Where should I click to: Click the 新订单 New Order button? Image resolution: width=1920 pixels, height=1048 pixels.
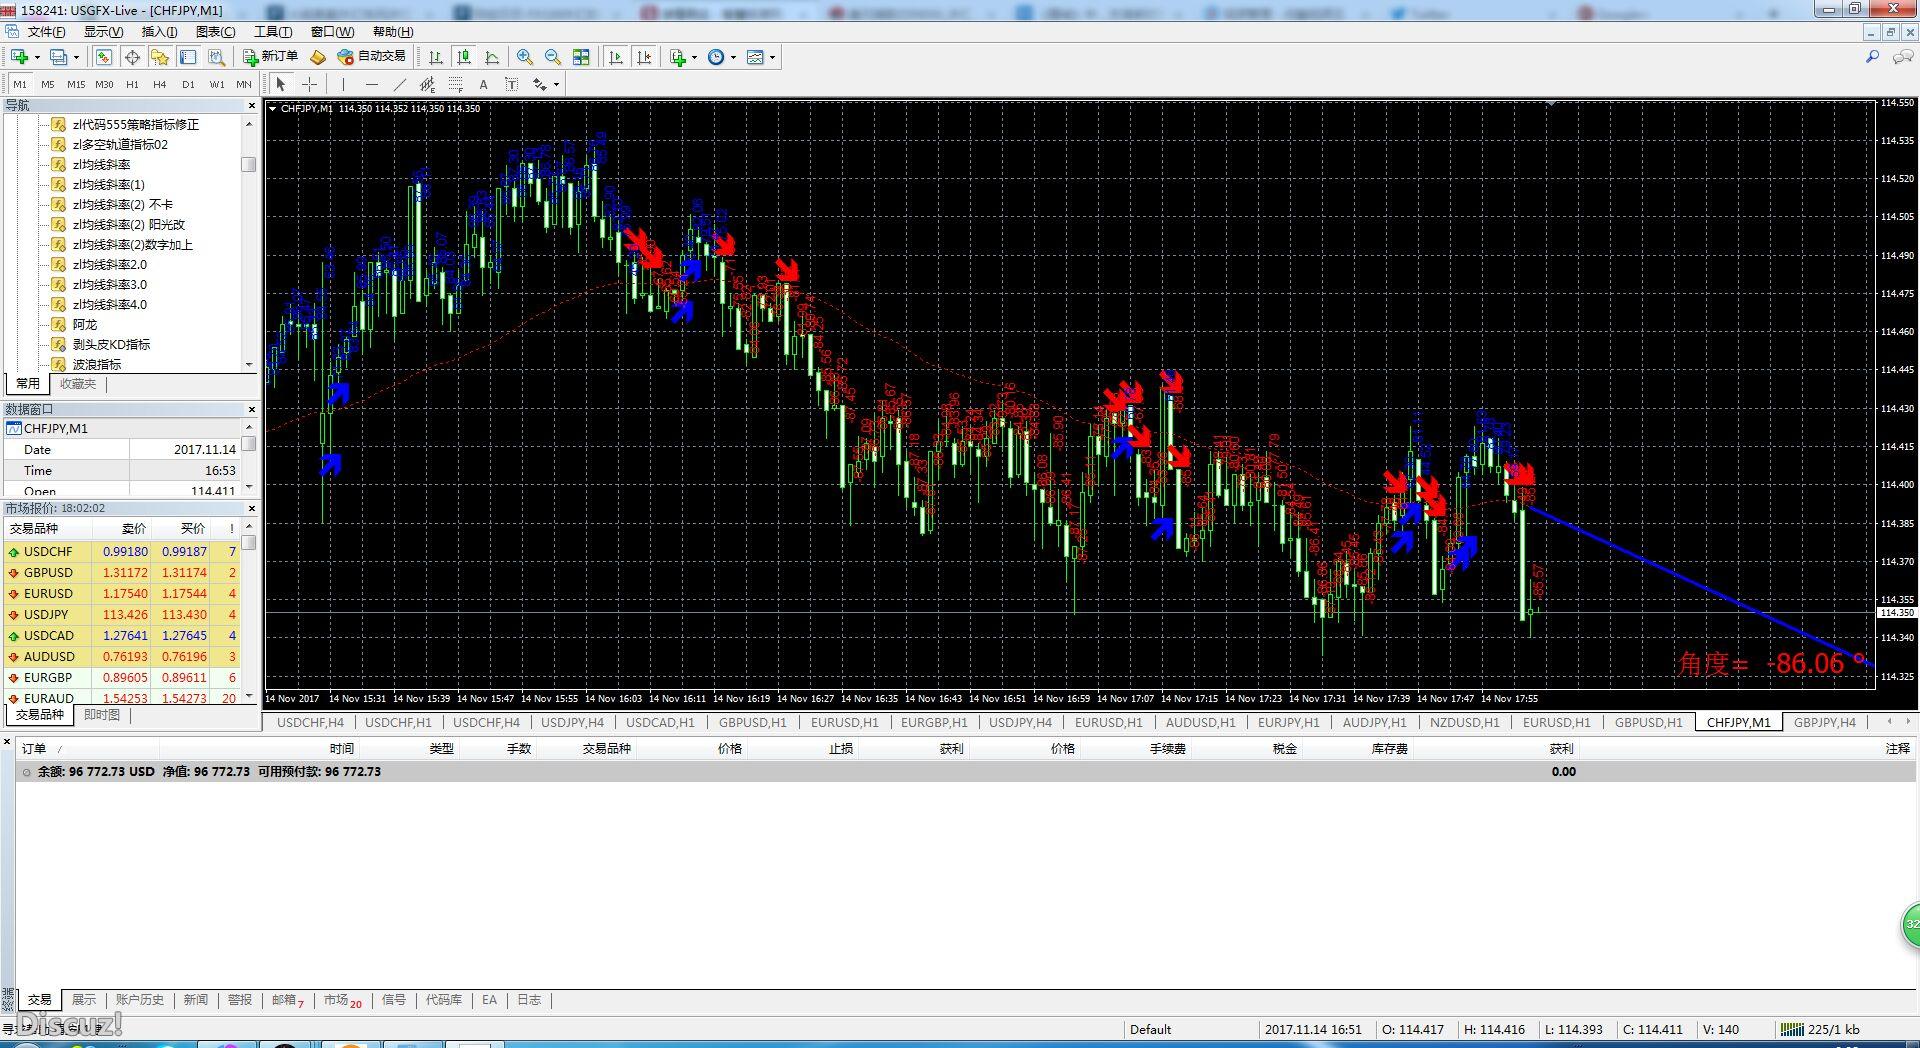click(x=271, y=57)
